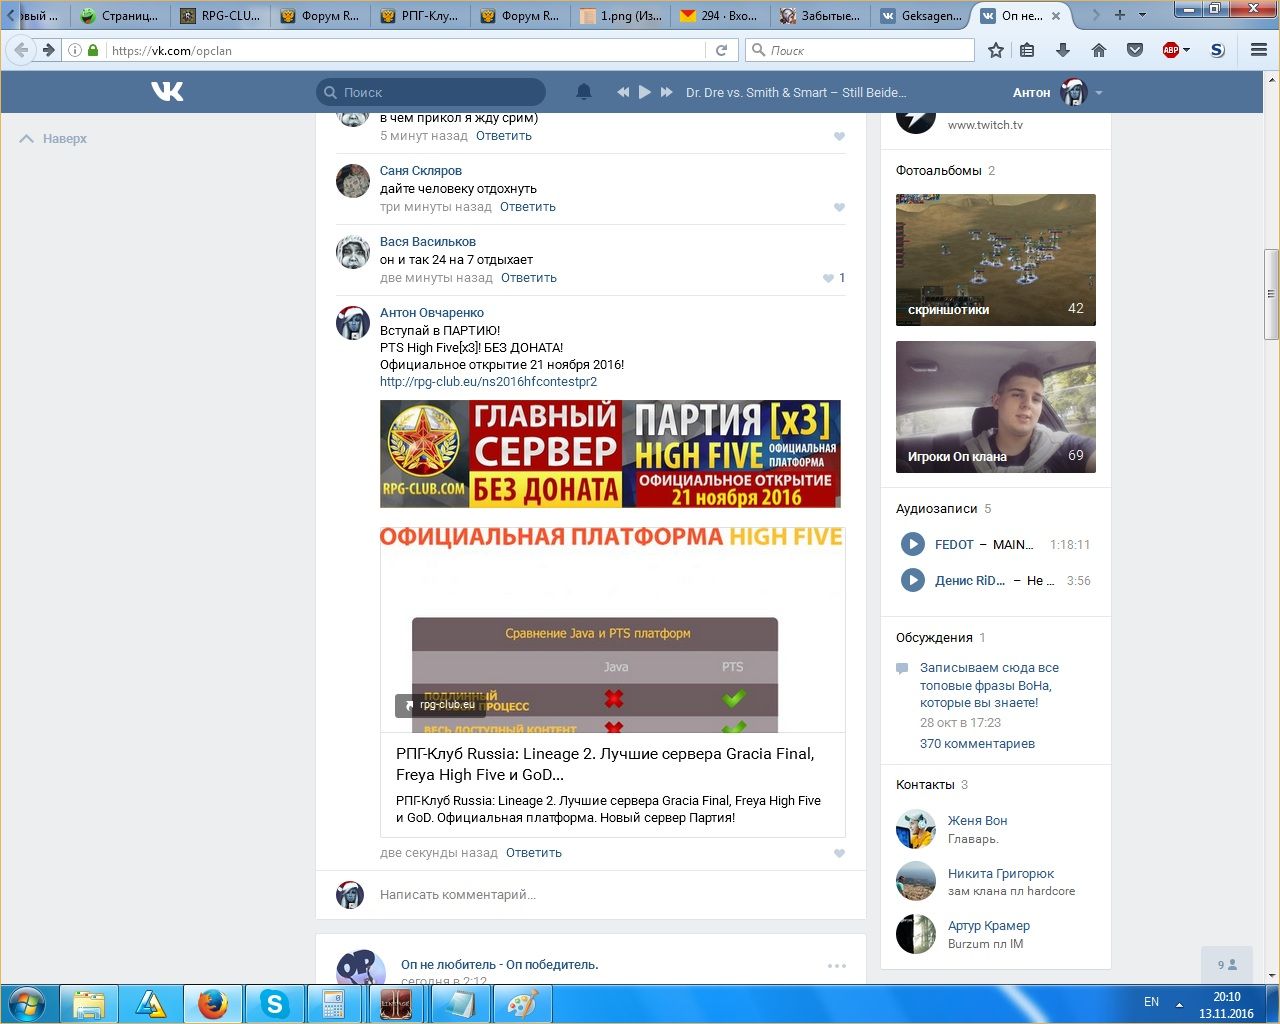Skip to the next audio track
1280x1024 pixels.
click(x=667, y=92)
